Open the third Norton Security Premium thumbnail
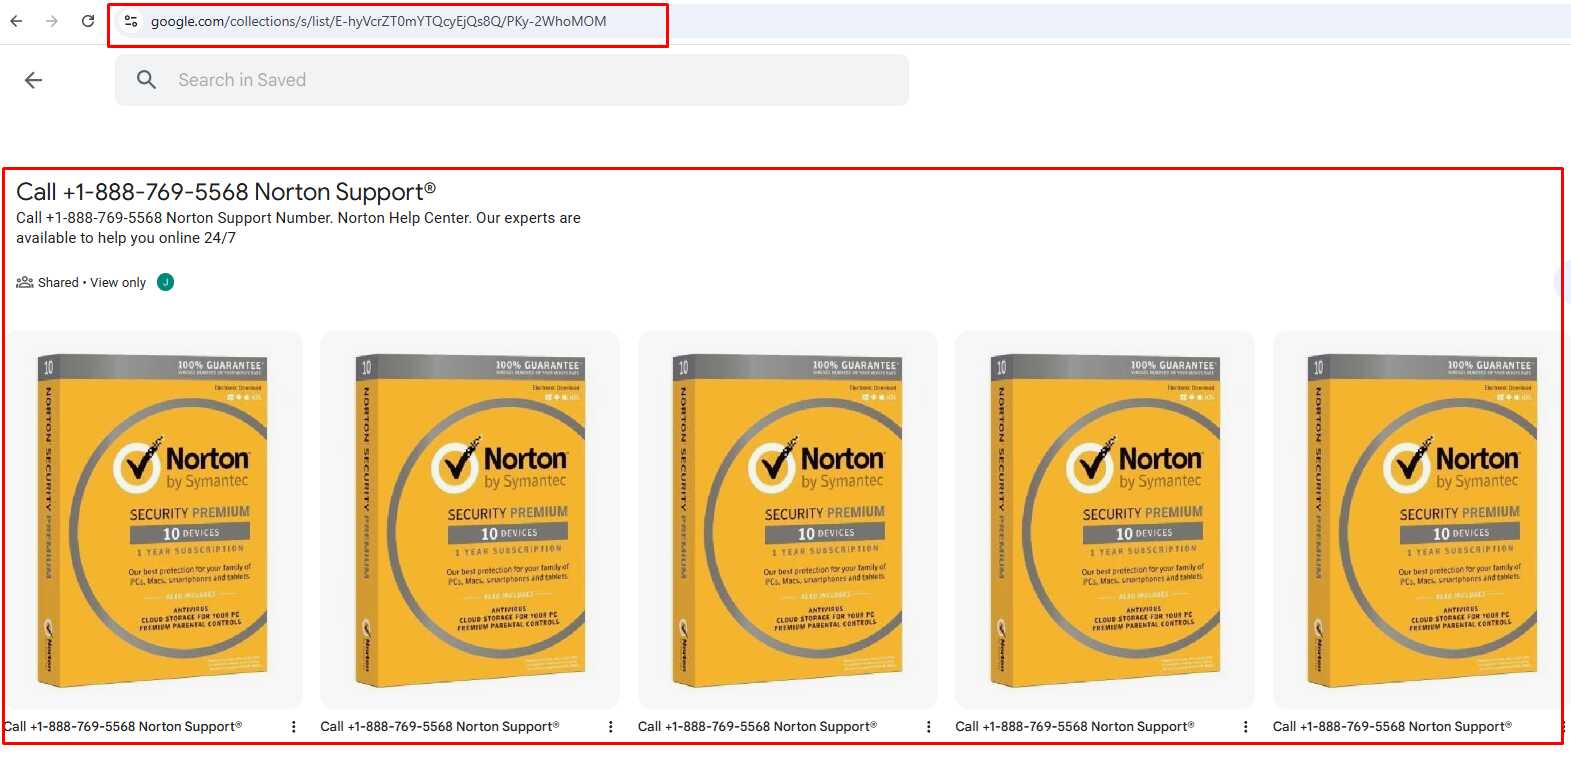Image resolution: width=1571 pixels, height=768 pixels. [x=787, y=520]
